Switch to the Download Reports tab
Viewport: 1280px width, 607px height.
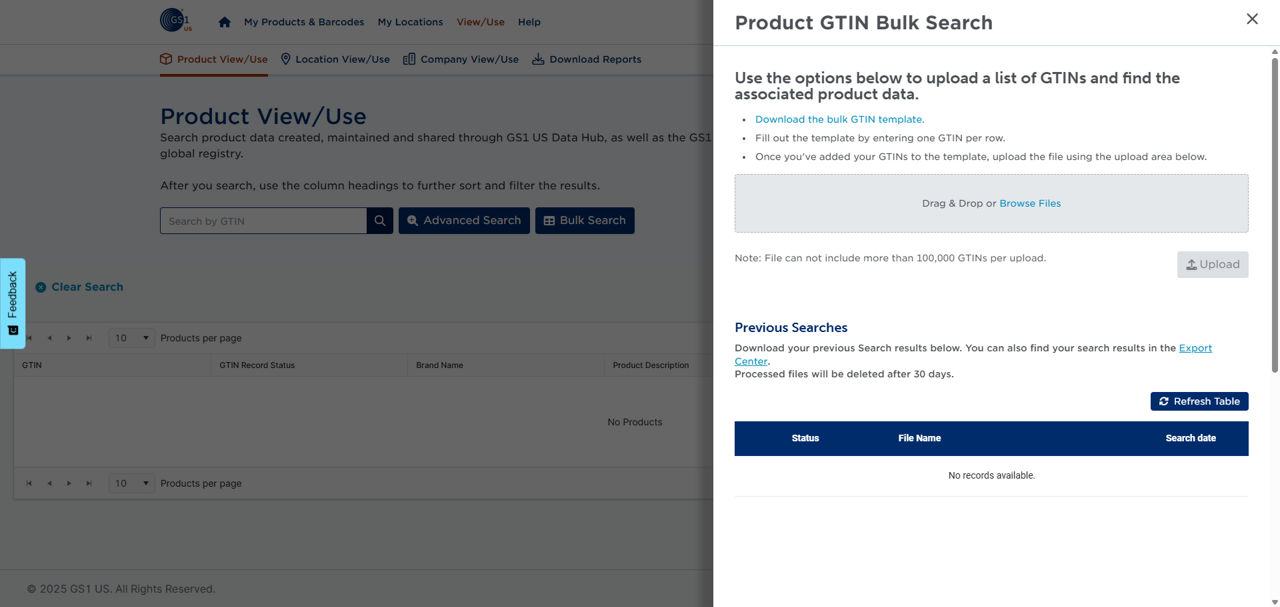[586, 59]
